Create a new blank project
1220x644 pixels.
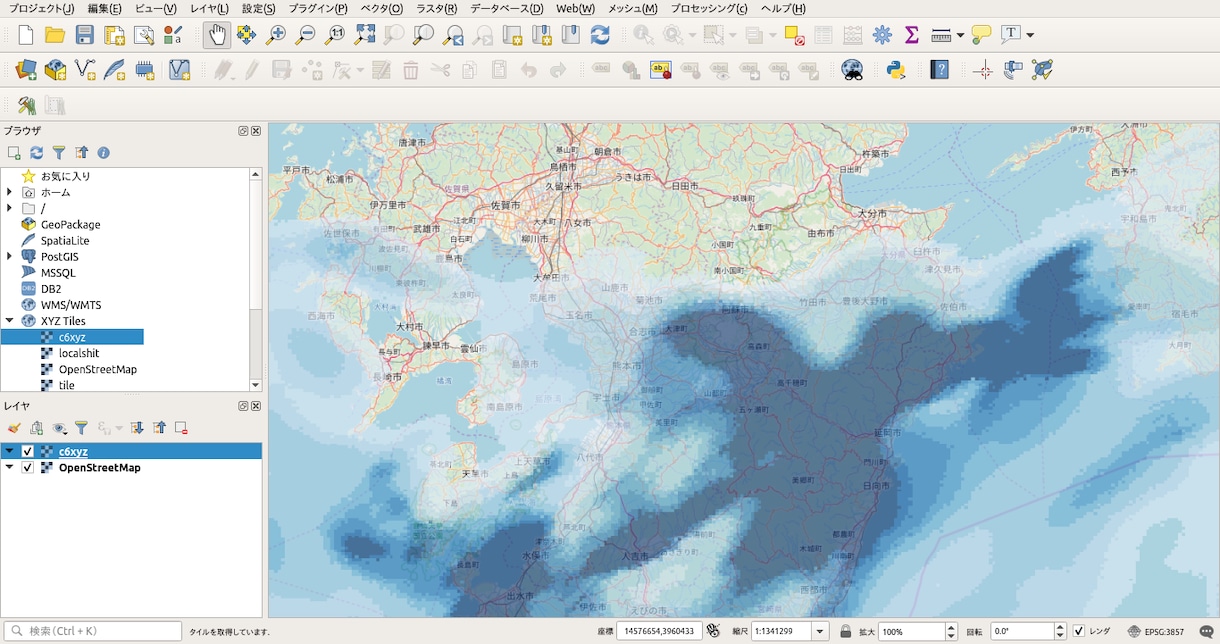pyautogui.click(x=26, y=35)
